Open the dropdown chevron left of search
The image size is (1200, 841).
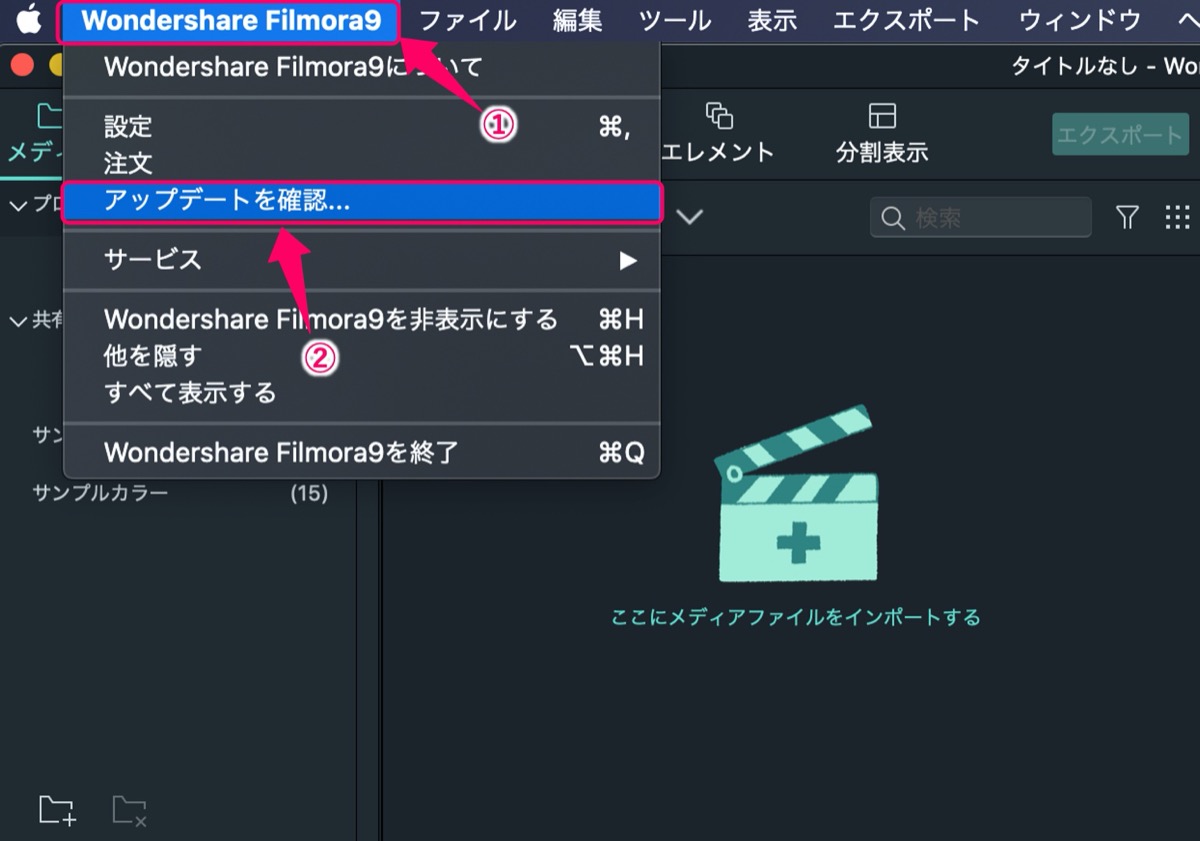click(690, 217)
